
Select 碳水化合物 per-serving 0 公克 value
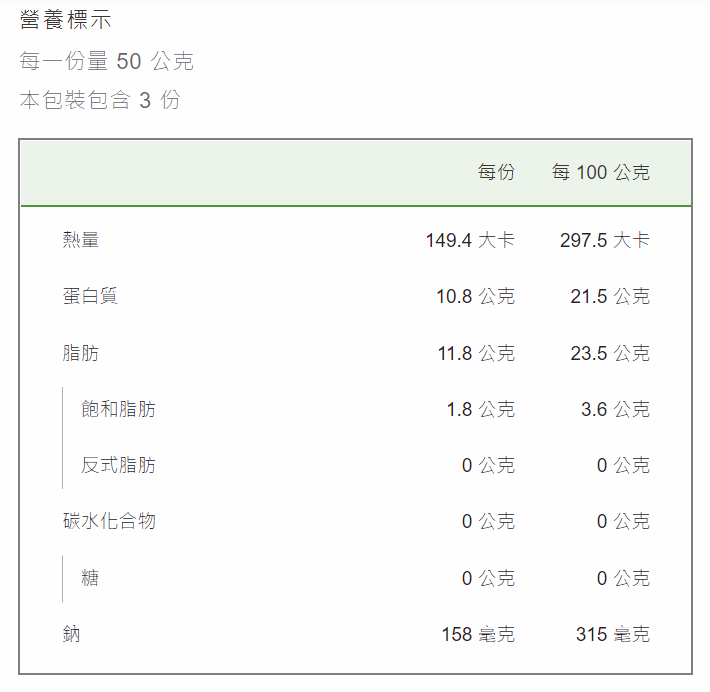[488, 521]
